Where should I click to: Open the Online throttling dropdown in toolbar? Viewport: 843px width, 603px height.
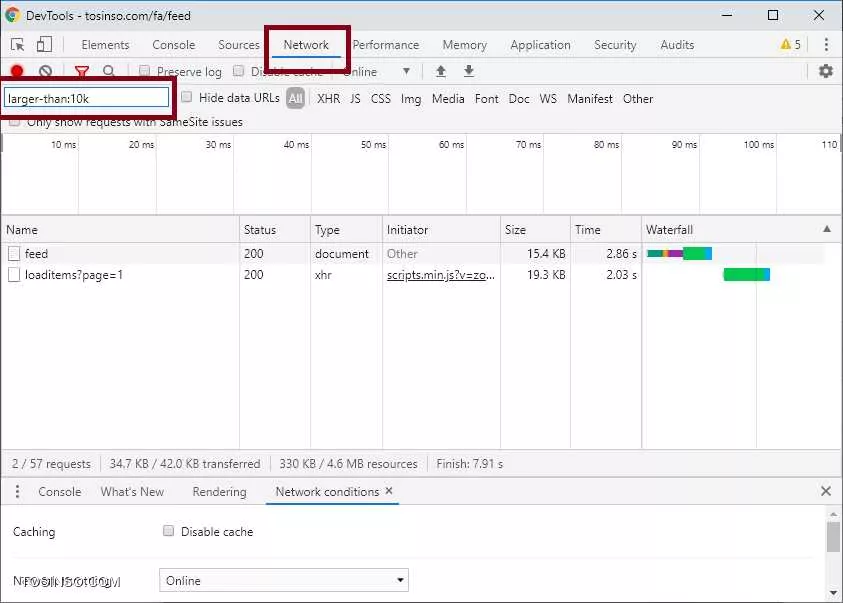(378, 72)
